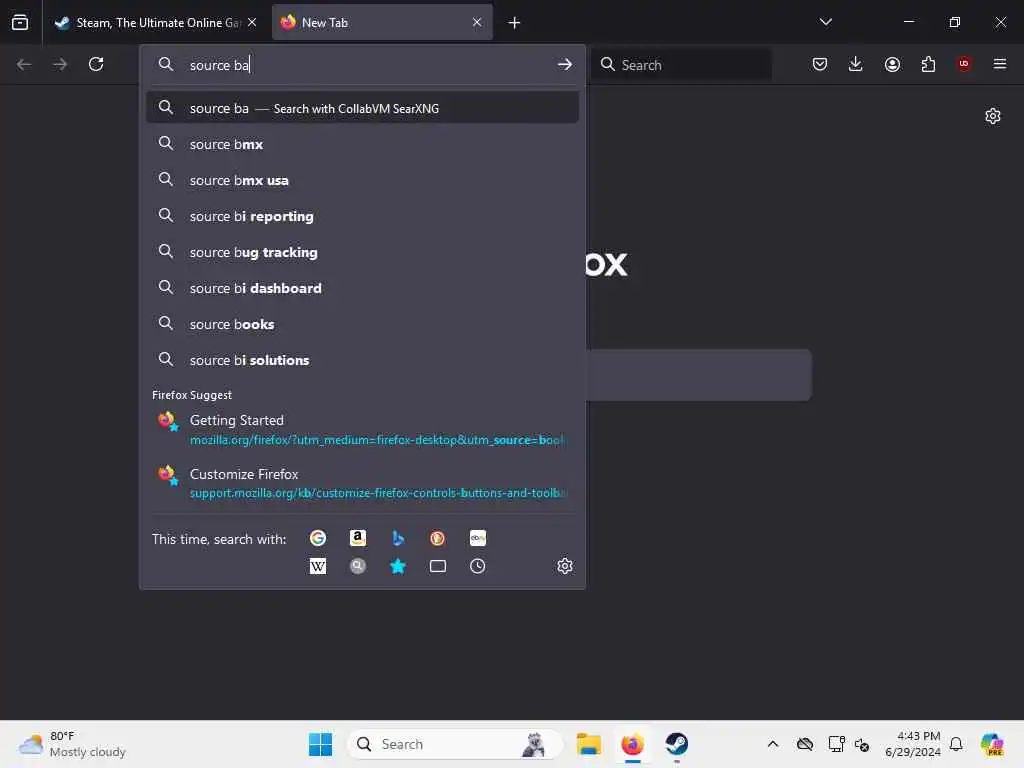This screenshot has width=1024, height=768.
Task: Expand the List all tabs chevron
Action: point(825,22)
